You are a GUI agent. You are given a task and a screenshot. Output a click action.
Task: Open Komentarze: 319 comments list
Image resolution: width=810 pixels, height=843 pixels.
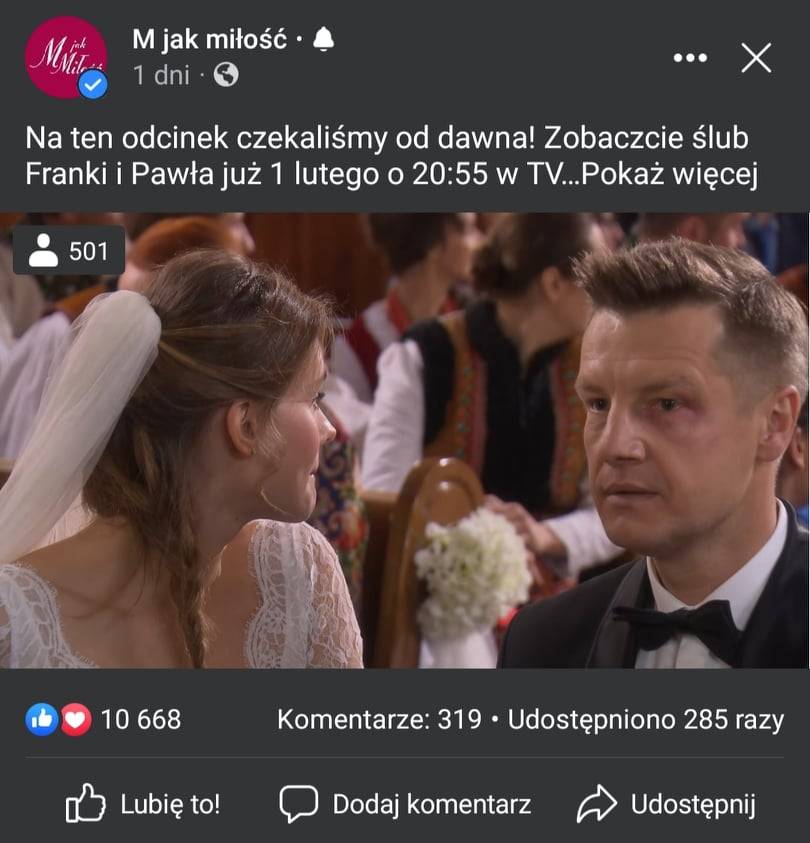click(x=379, y=719)
